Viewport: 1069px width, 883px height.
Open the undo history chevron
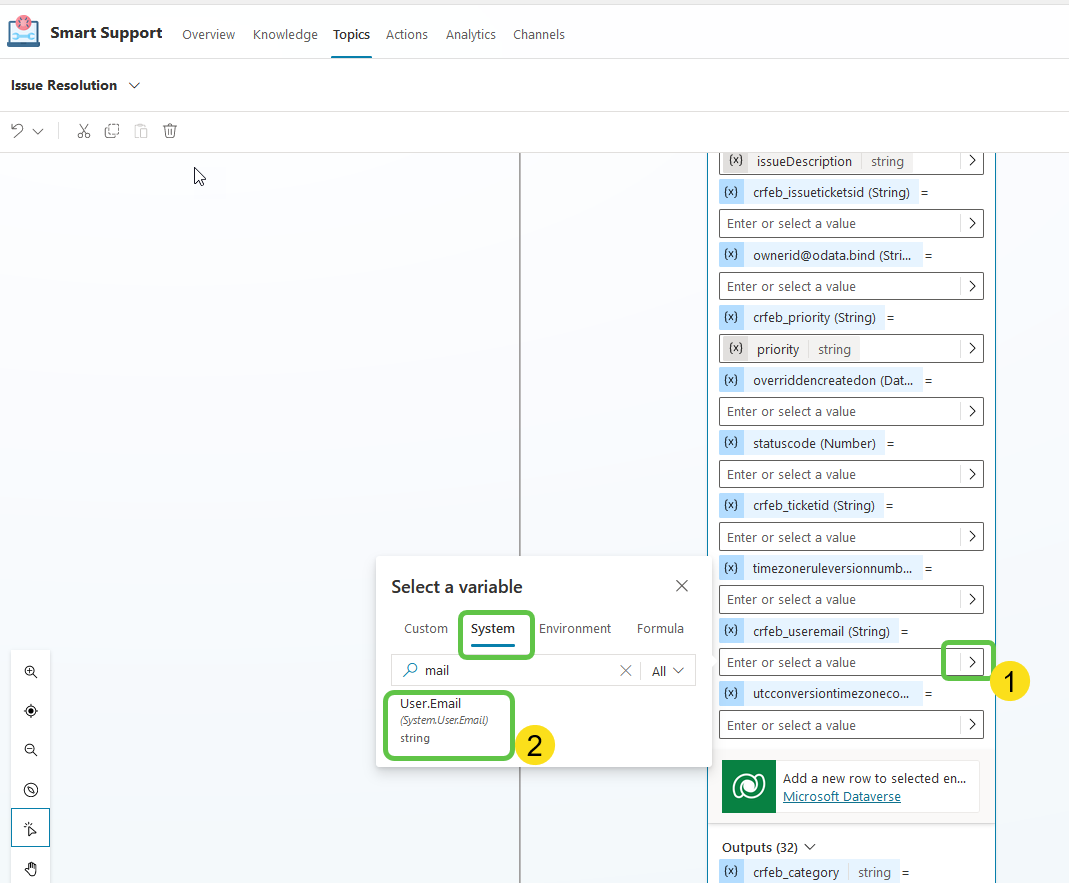[38, 131]
